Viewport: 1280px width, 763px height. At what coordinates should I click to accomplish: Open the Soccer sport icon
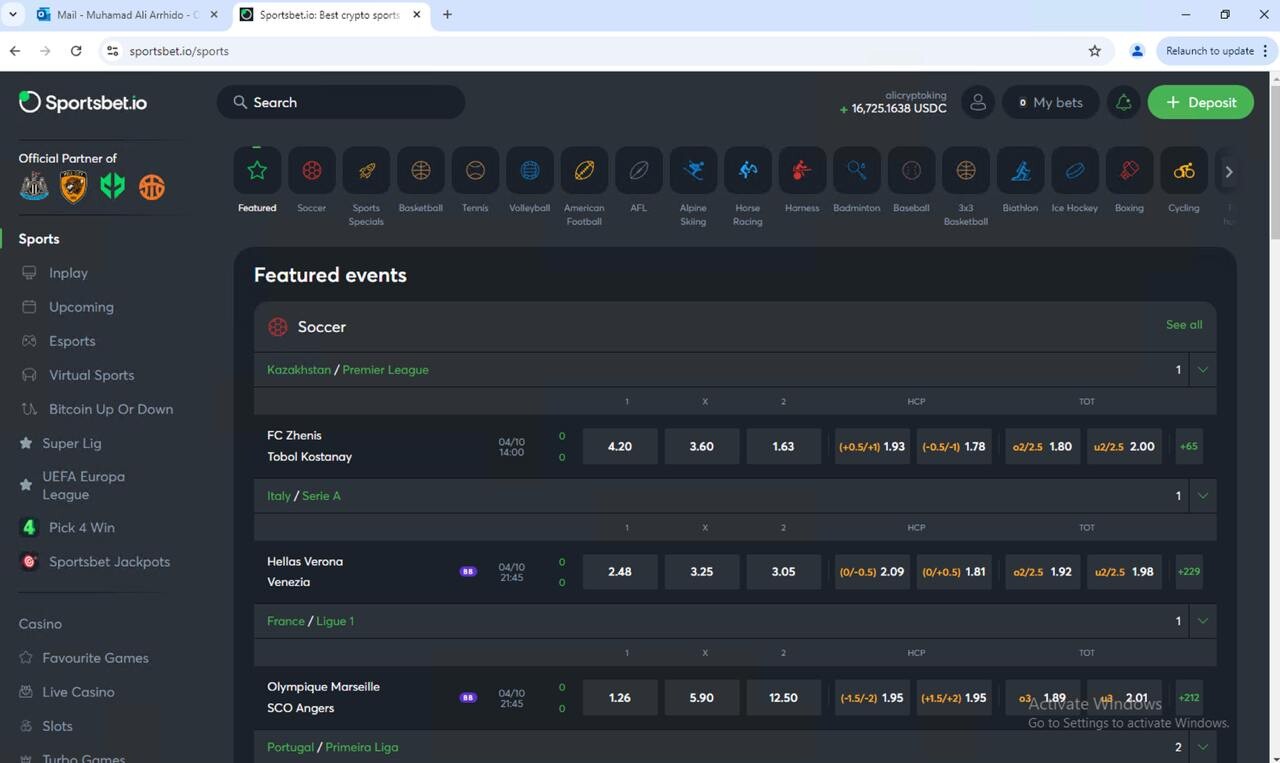point(312,171)
